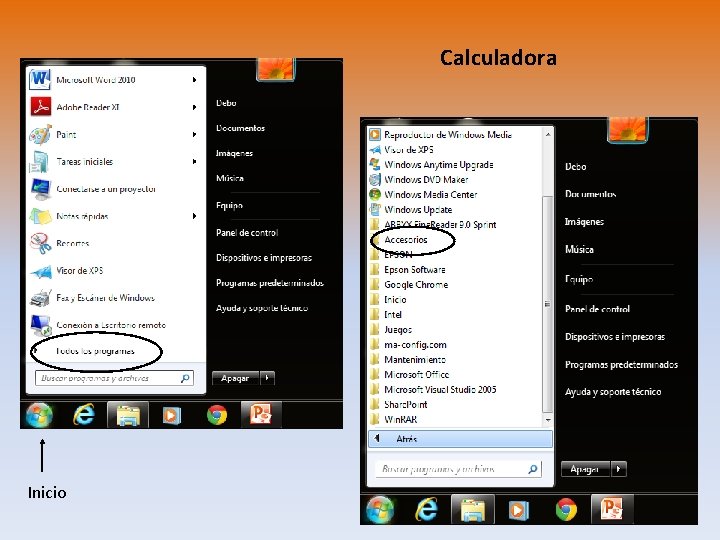Select Windows DVD Maker in program list
The width and height of the screenshot is (720, 540).
tap(426, 180)
